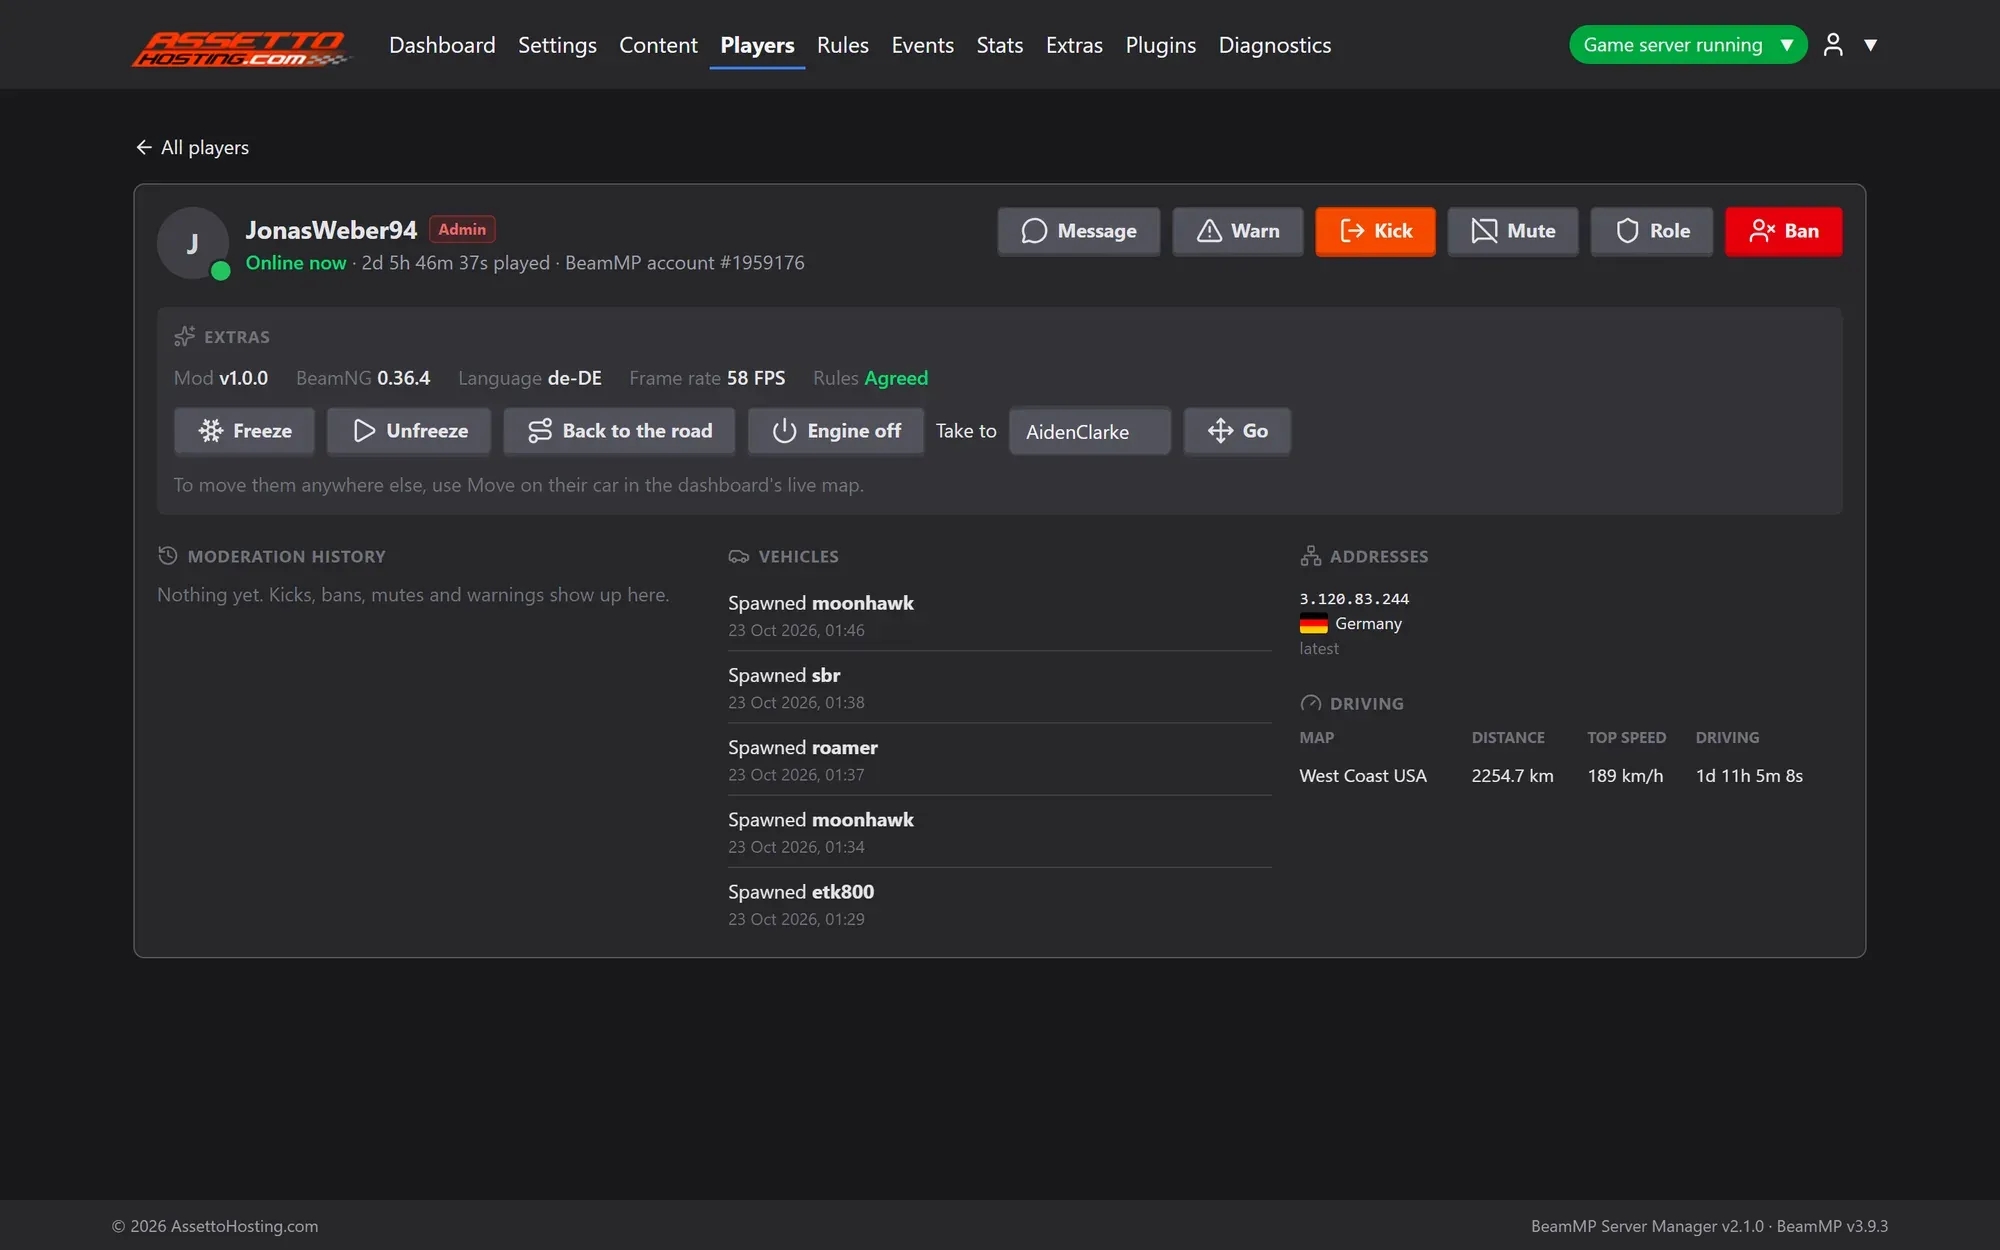Click the IP address 3.120.83.244

click(x=1354, y=599)
